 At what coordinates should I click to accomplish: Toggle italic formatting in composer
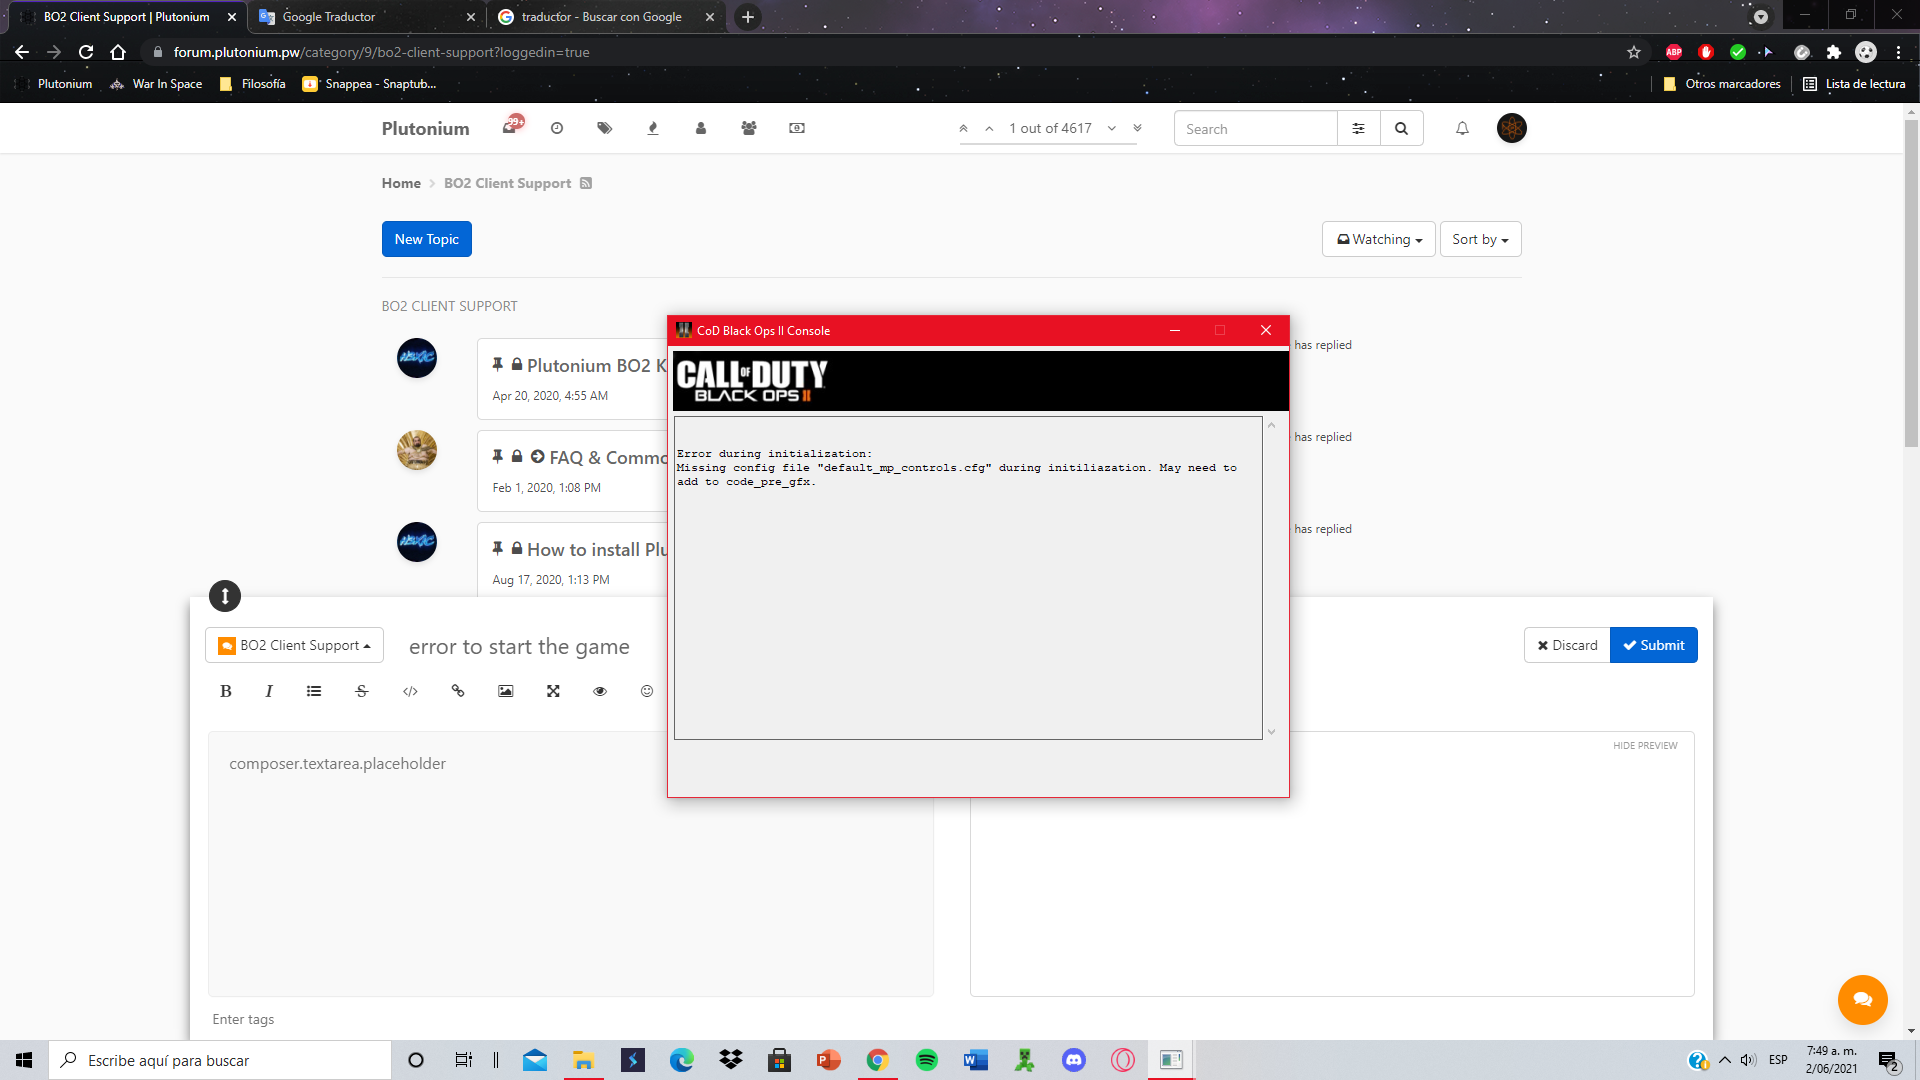269,691
